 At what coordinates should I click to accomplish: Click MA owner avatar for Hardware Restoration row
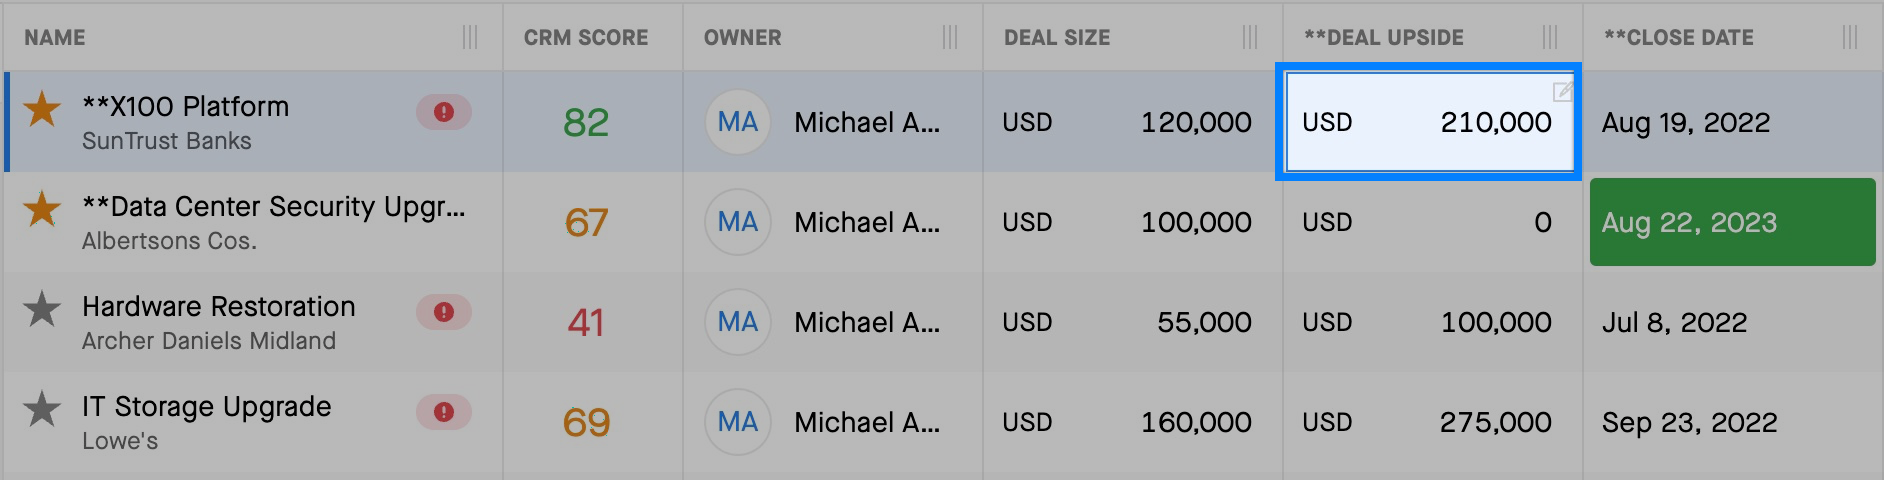point(738,322)
